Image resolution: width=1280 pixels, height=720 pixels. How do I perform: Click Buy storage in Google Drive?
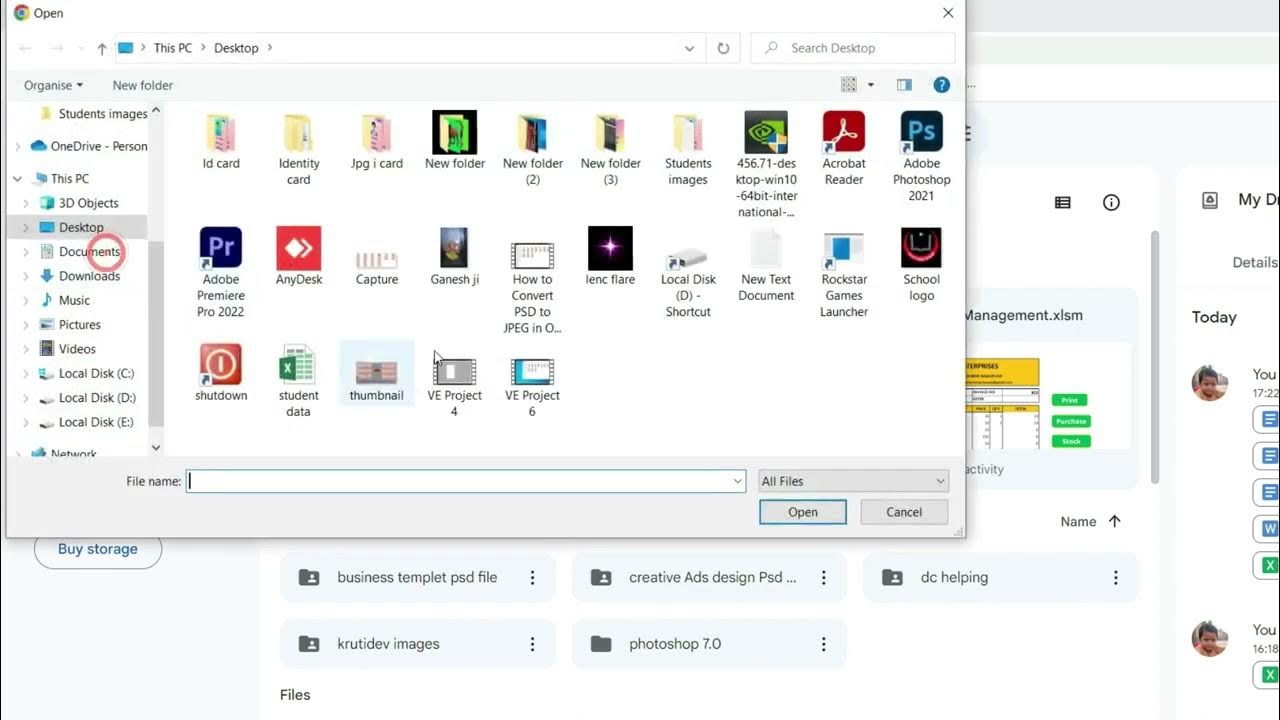pyautogui.click(x=98, y=549)
